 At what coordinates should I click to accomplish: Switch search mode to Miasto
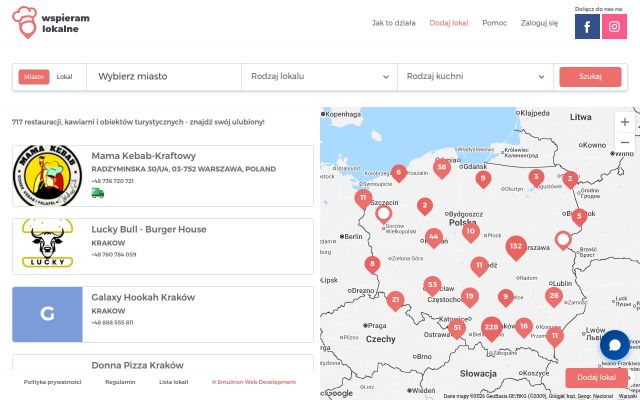coord(34,77)
